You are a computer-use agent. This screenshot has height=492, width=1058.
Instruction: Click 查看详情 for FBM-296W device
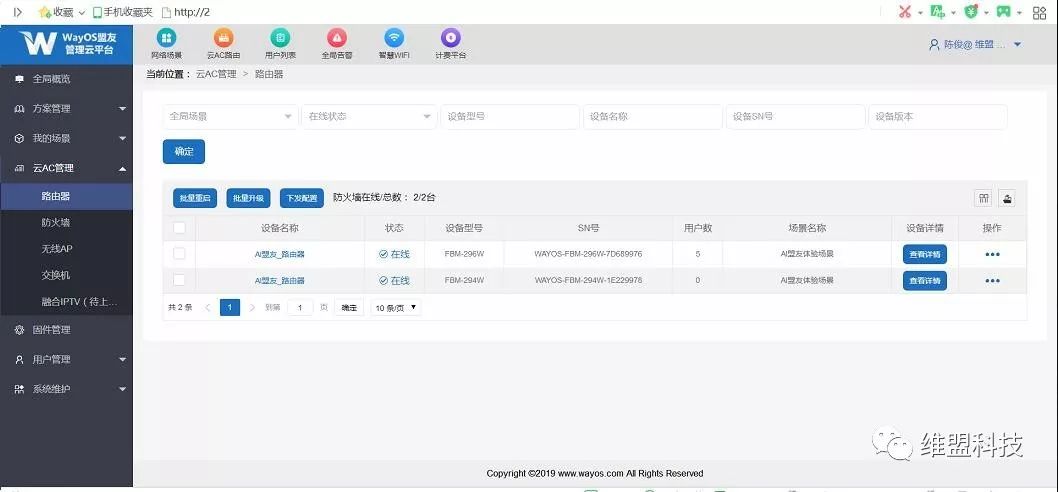pyautogui.click(x=925, y=254)
